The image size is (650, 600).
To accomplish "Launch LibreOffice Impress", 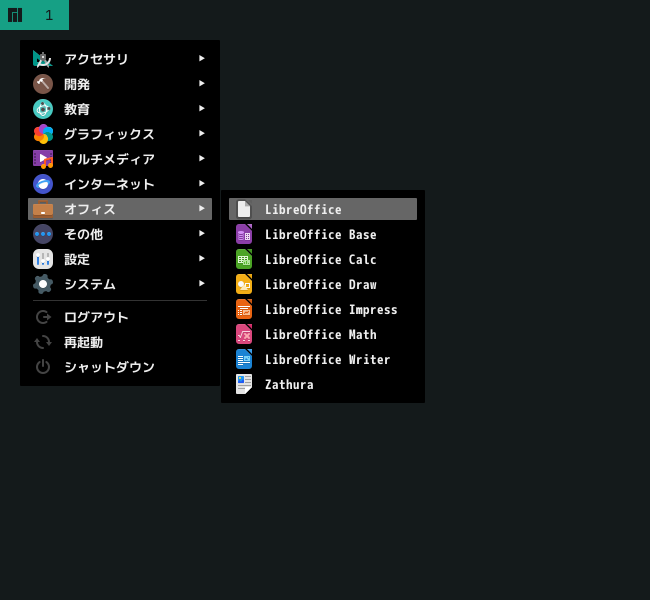I will click(323, 309).
